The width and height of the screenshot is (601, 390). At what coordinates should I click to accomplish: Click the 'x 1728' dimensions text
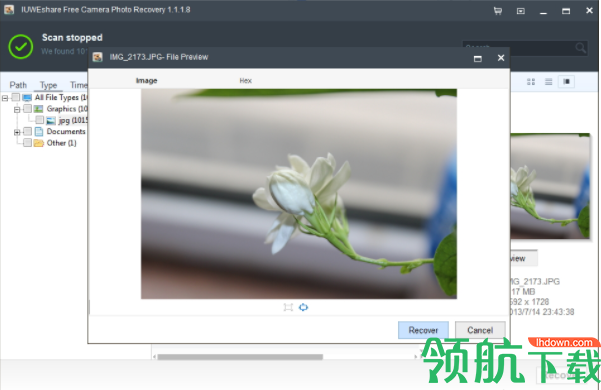click(537, 302)
